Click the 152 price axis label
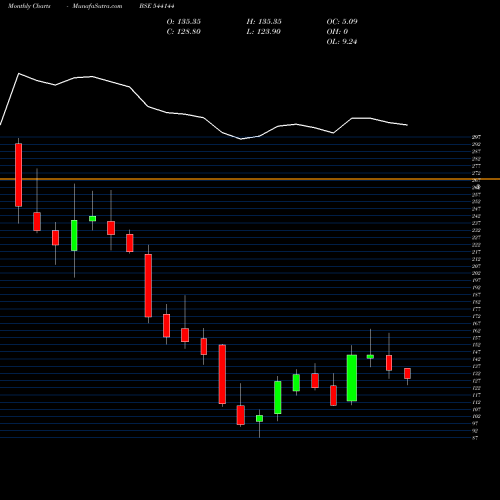 (476, 345)
